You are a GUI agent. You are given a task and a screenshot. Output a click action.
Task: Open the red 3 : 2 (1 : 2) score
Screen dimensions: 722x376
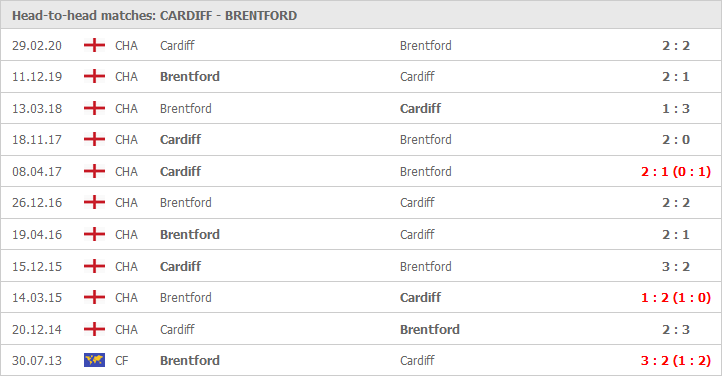coord(676,361)
